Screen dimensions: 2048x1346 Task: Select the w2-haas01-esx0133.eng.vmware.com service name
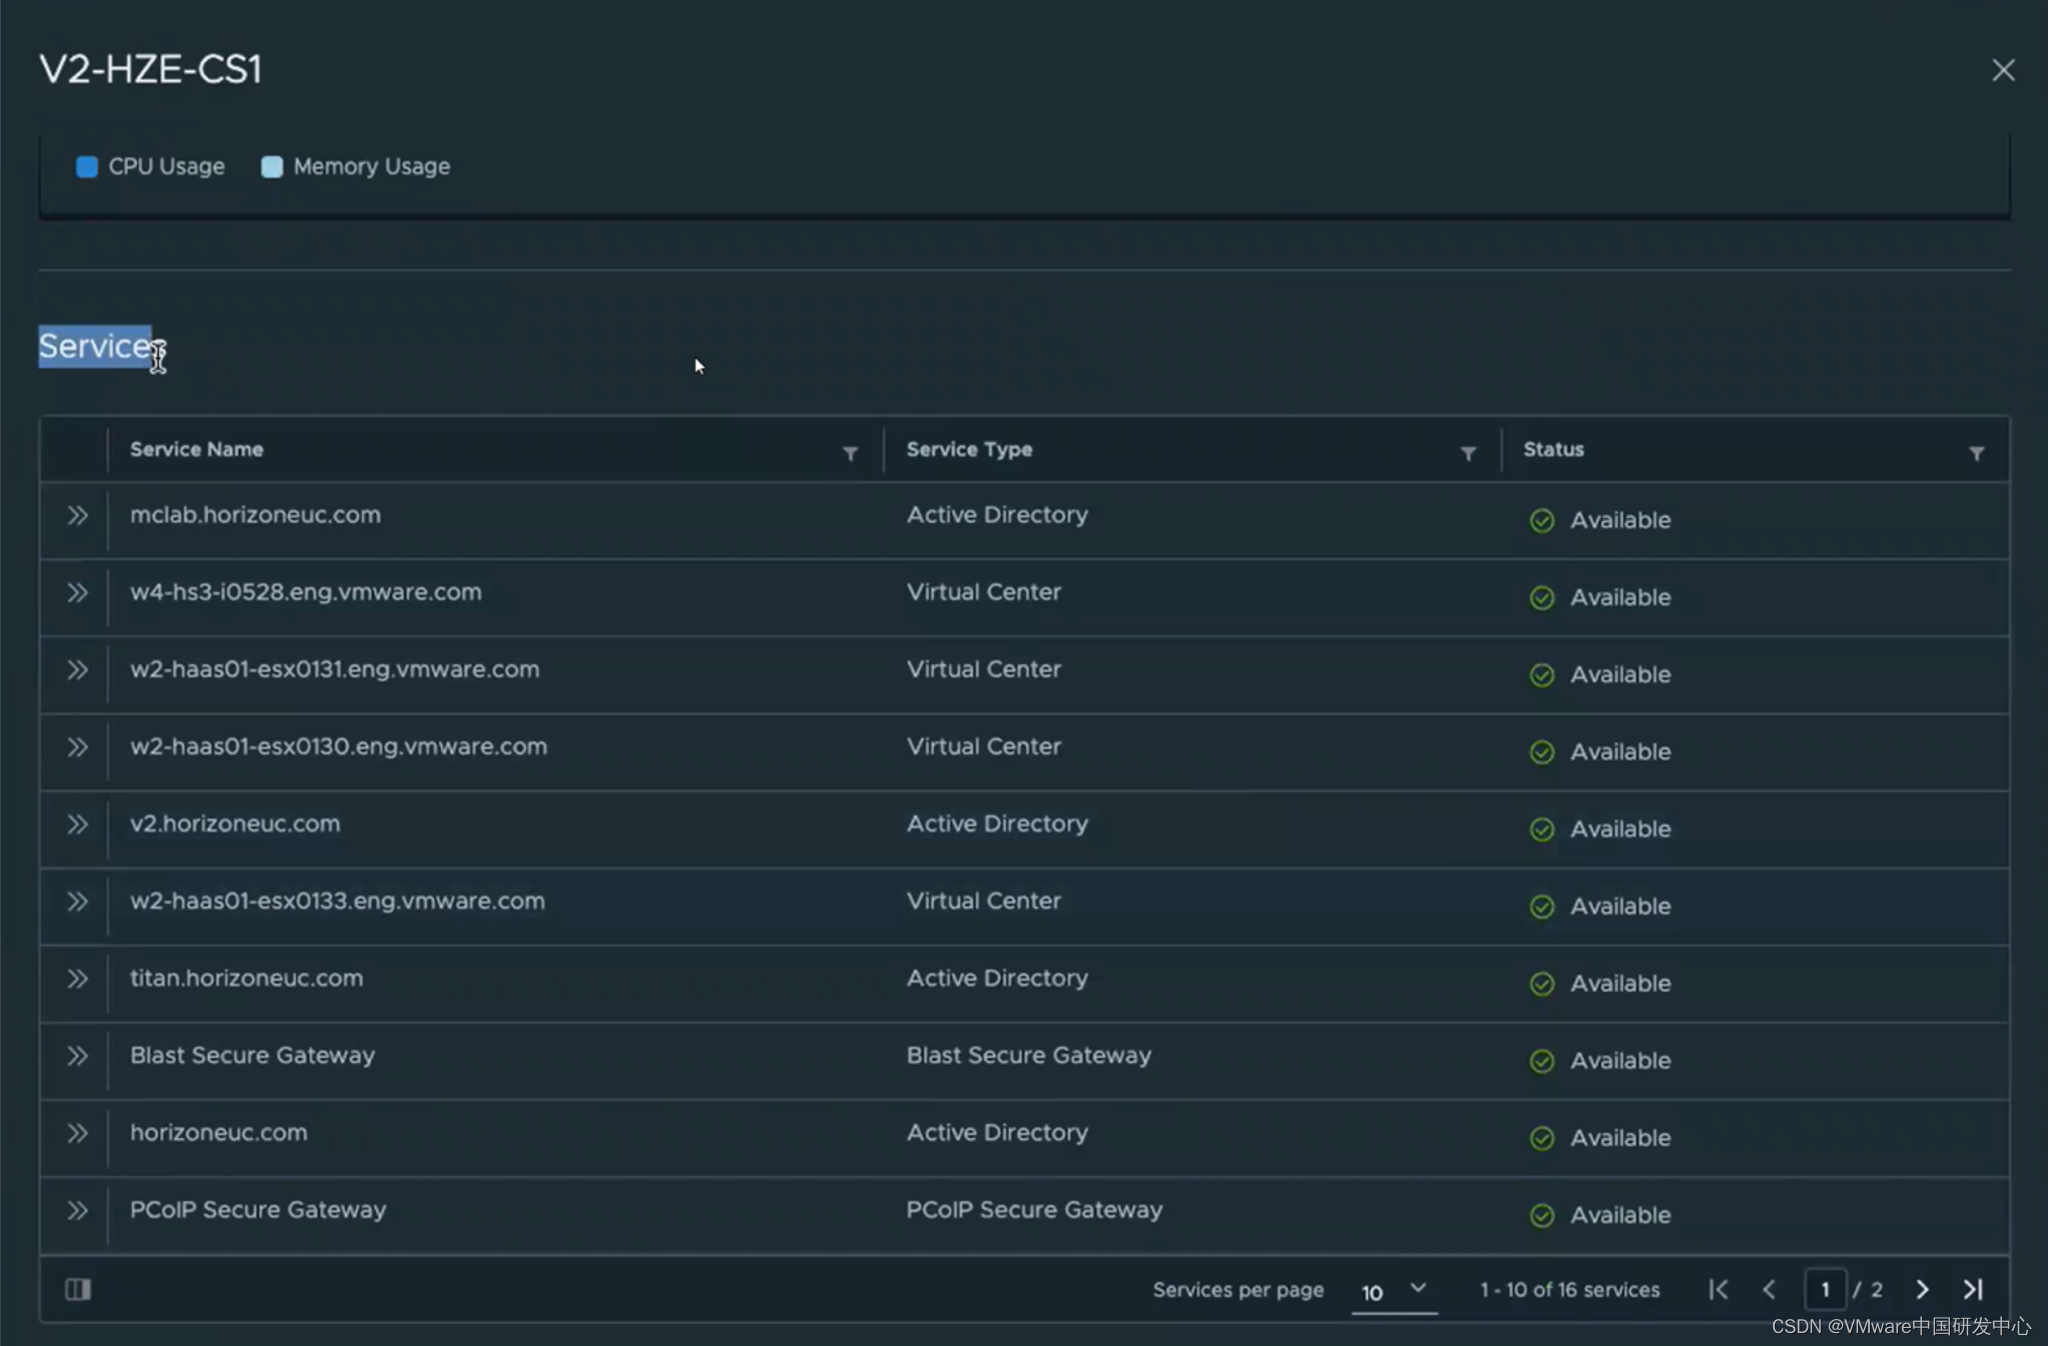click(x=338, y=901)
